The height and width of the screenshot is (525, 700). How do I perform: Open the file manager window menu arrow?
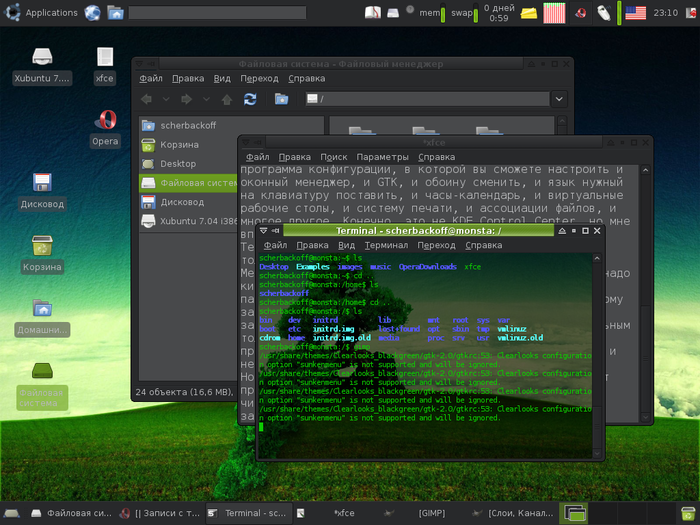139,64
